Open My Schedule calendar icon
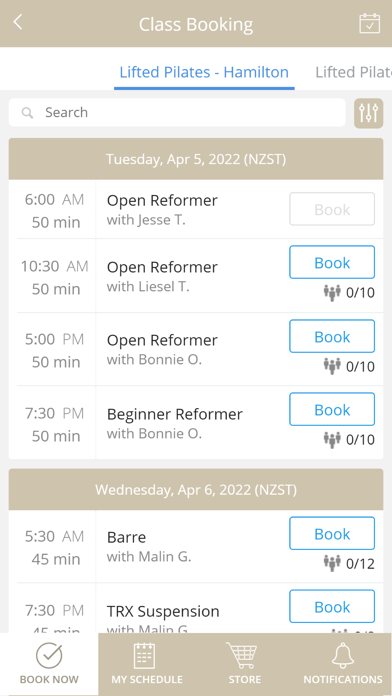The width and height of the screenshot is (392, 696). coord(145,656)
